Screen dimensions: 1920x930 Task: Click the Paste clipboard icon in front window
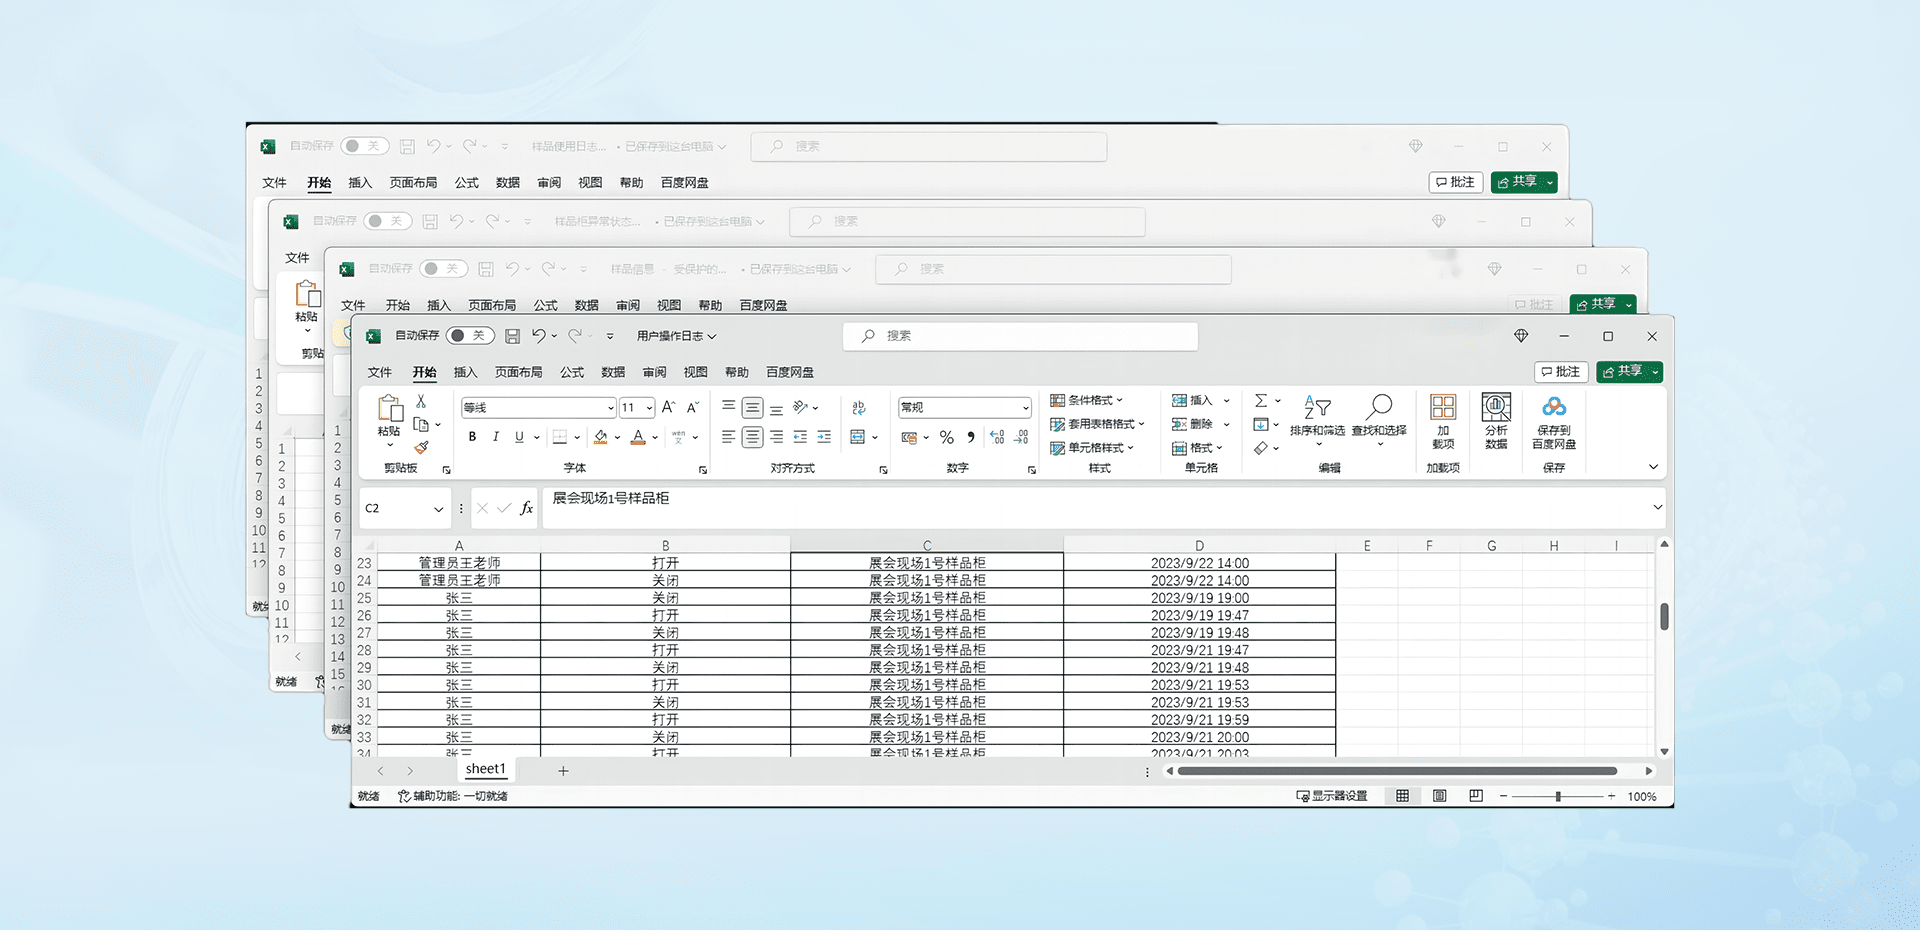(389, 408)
